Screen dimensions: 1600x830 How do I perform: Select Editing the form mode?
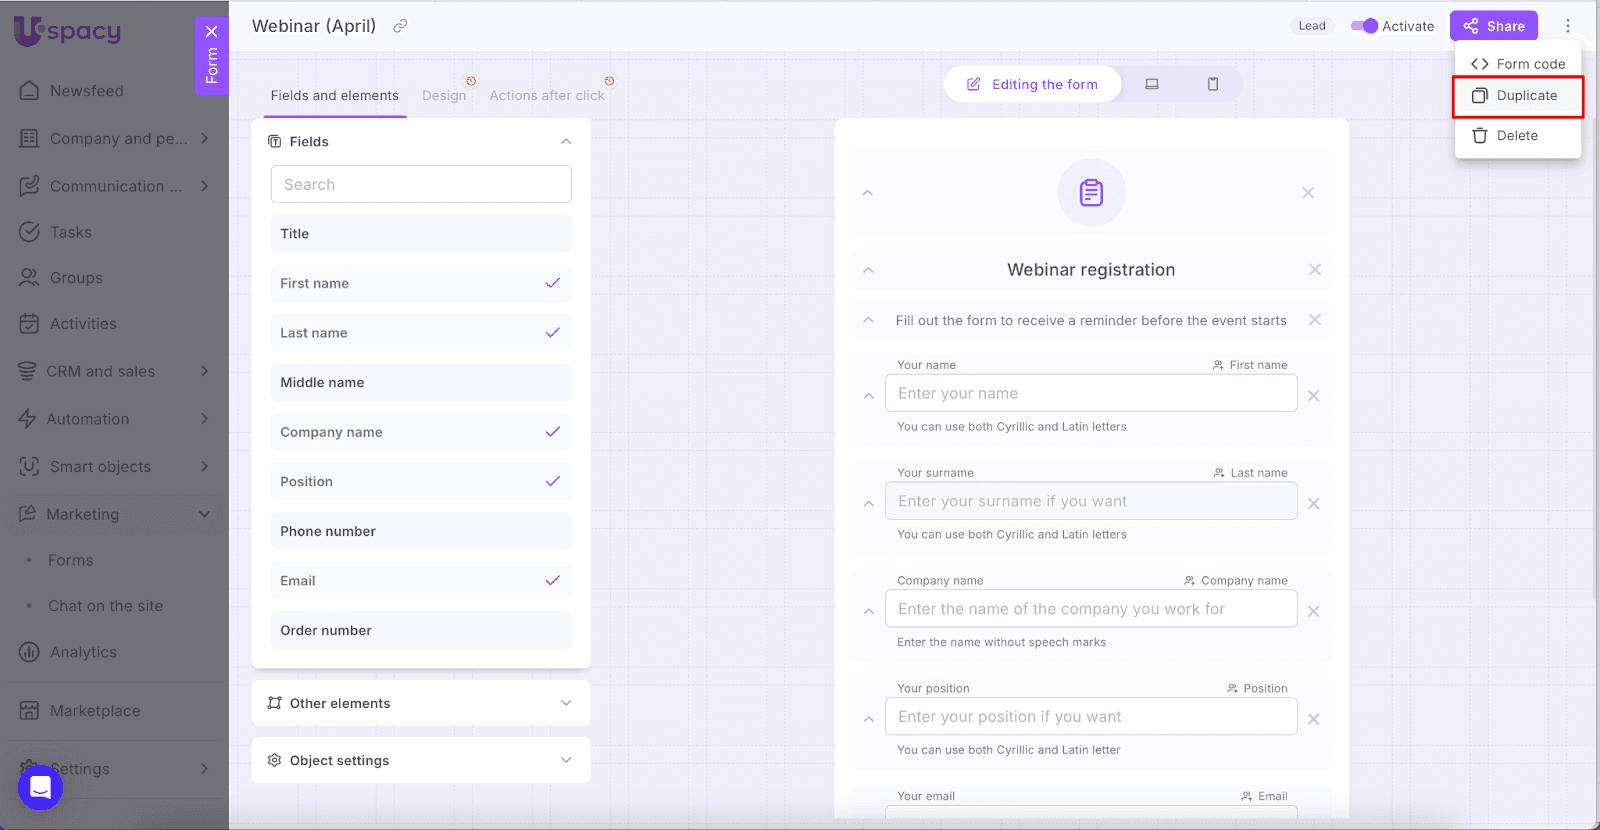[1032, 84]
